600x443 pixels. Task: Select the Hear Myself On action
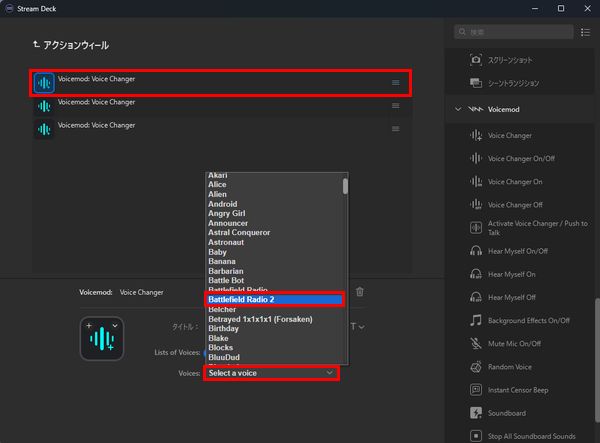[x=511, y=274]
